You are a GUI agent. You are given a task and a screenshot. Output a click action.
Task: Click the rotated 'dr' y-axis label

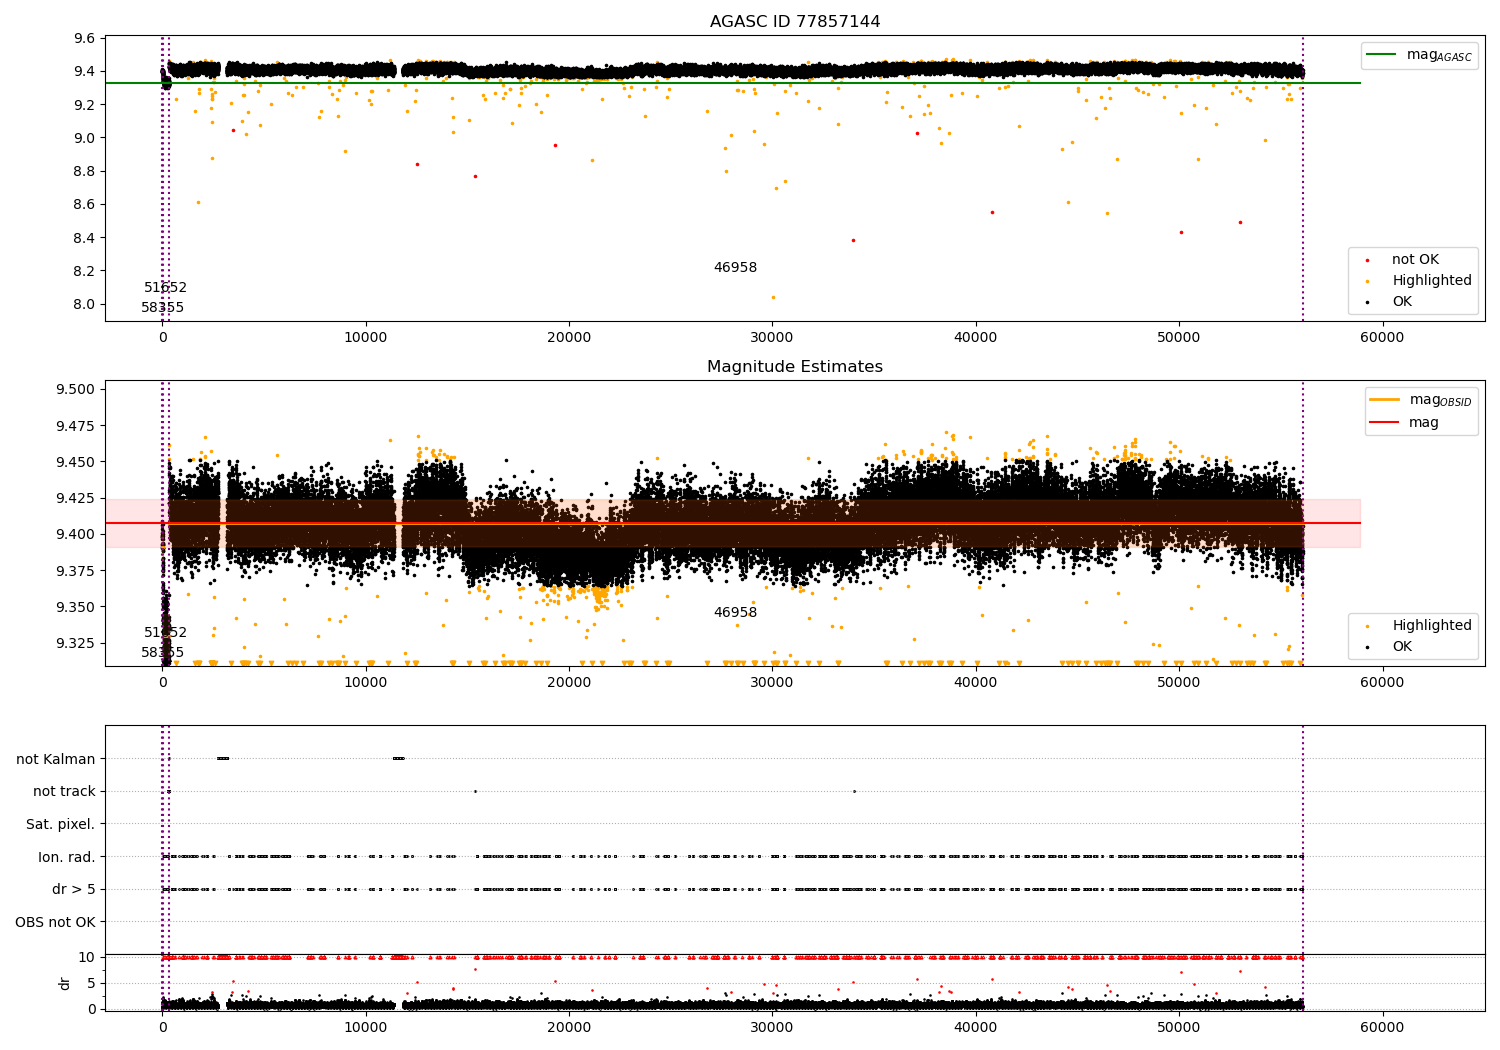tap(65, 983)
